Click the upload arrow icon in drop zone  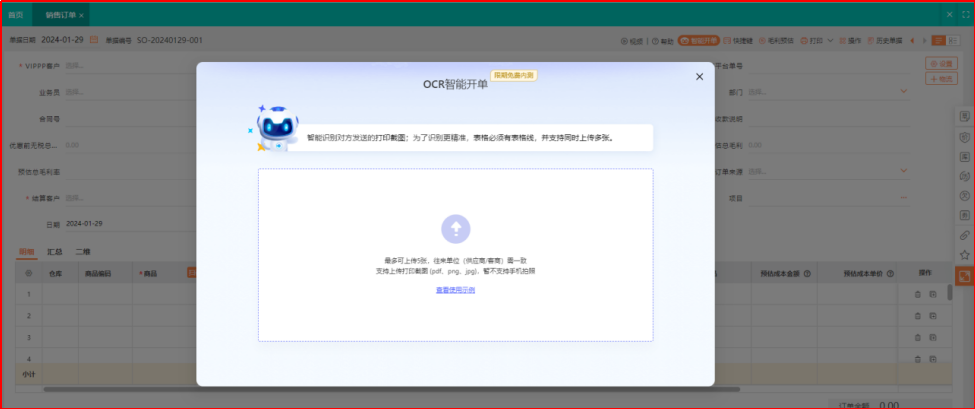click(x=455, y=229)
